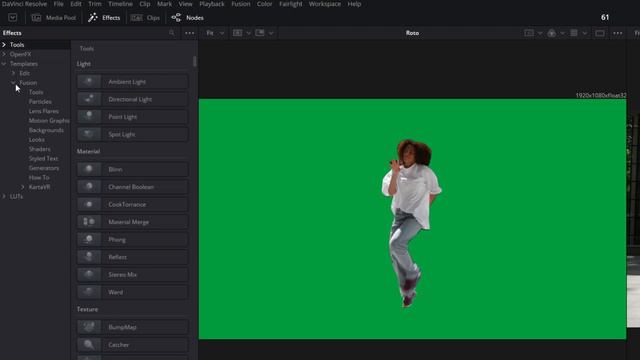Click second viewer layout icon beside Fit

260,33
